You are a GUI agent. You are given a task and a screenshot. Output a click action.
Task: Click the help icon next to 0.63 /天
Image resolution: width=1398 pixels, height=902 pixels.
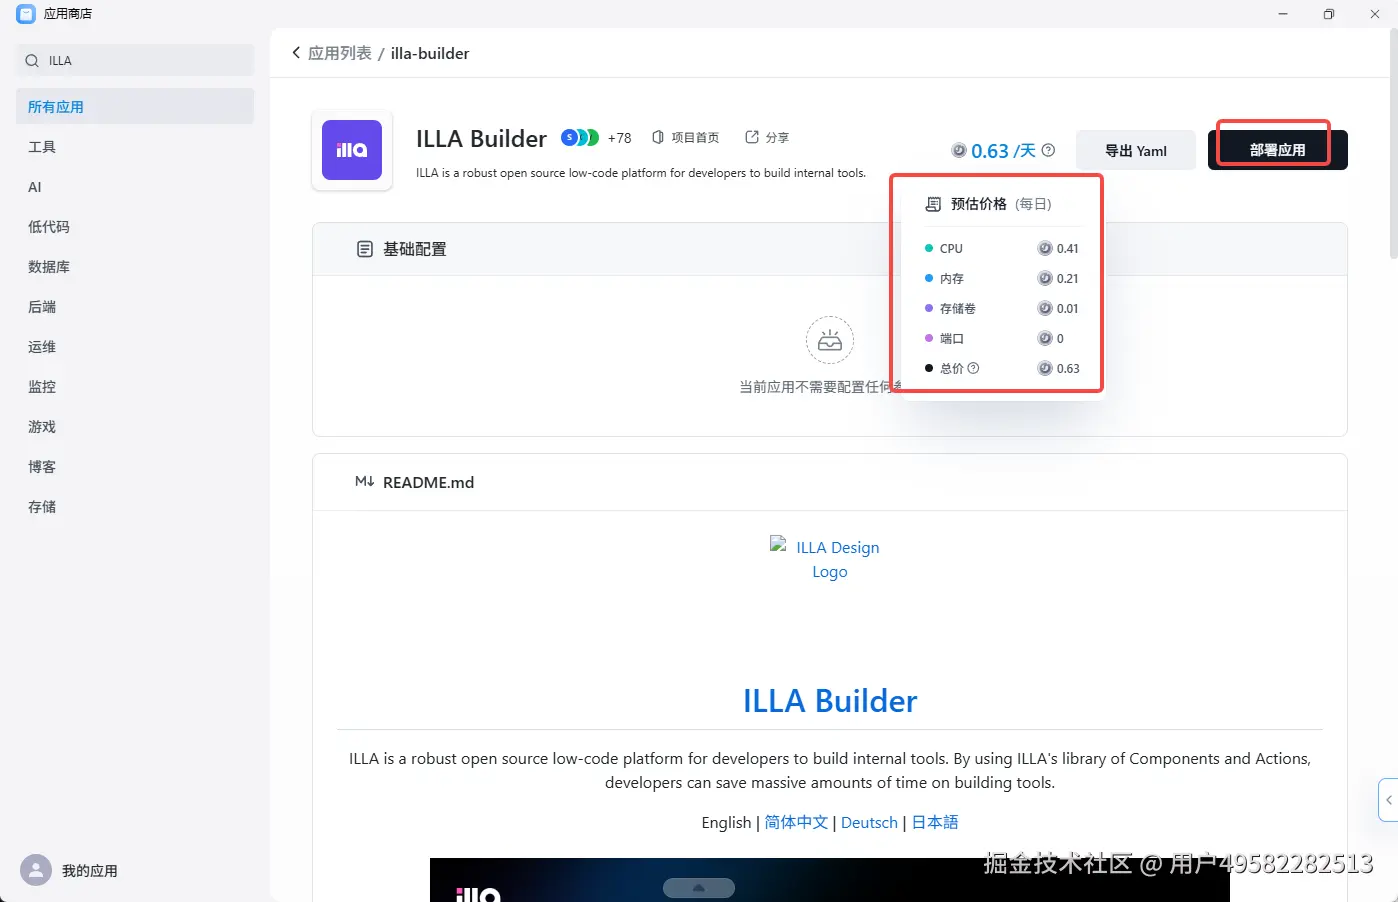point(1048,150)
